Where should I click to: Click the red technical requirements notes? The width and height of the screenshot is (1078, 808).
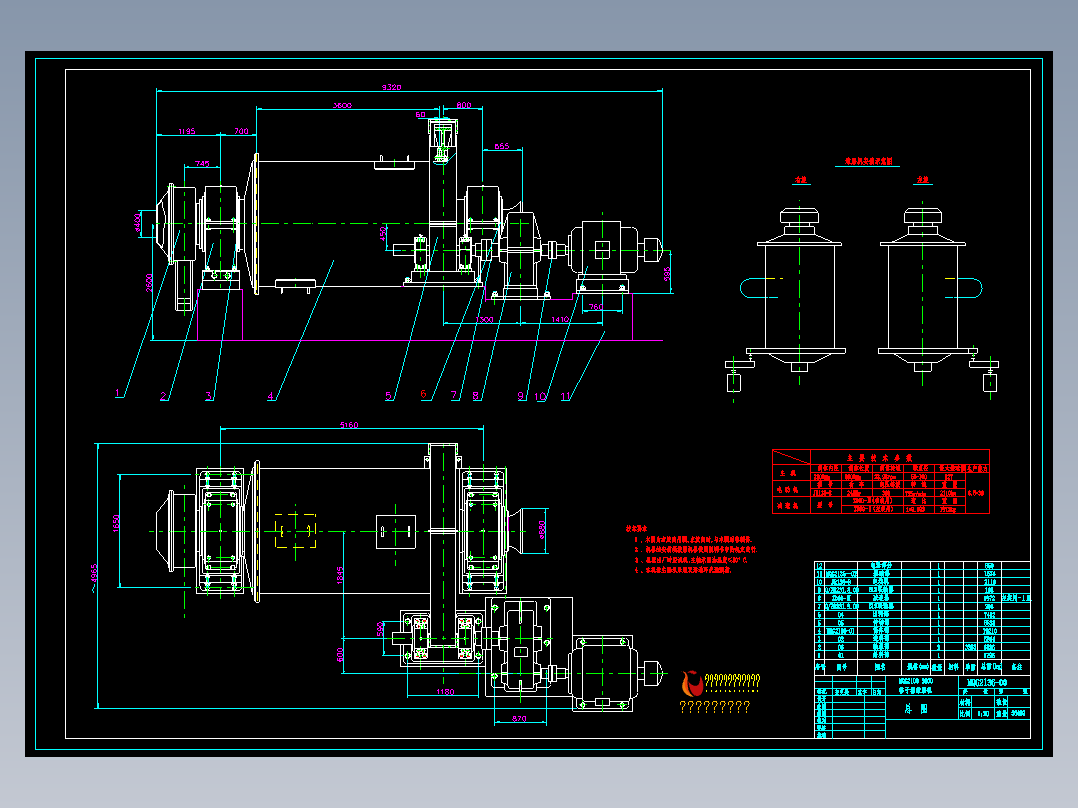tap(691, 549)
